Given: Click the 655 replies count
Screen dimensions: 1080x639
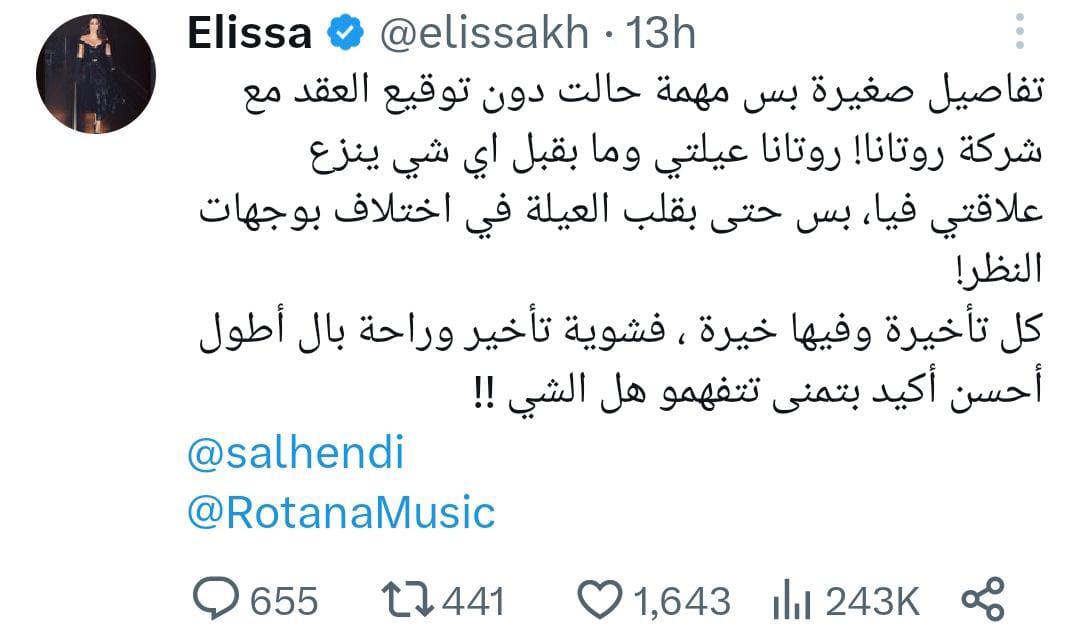Looking at the screenshot, I should 283,601.
